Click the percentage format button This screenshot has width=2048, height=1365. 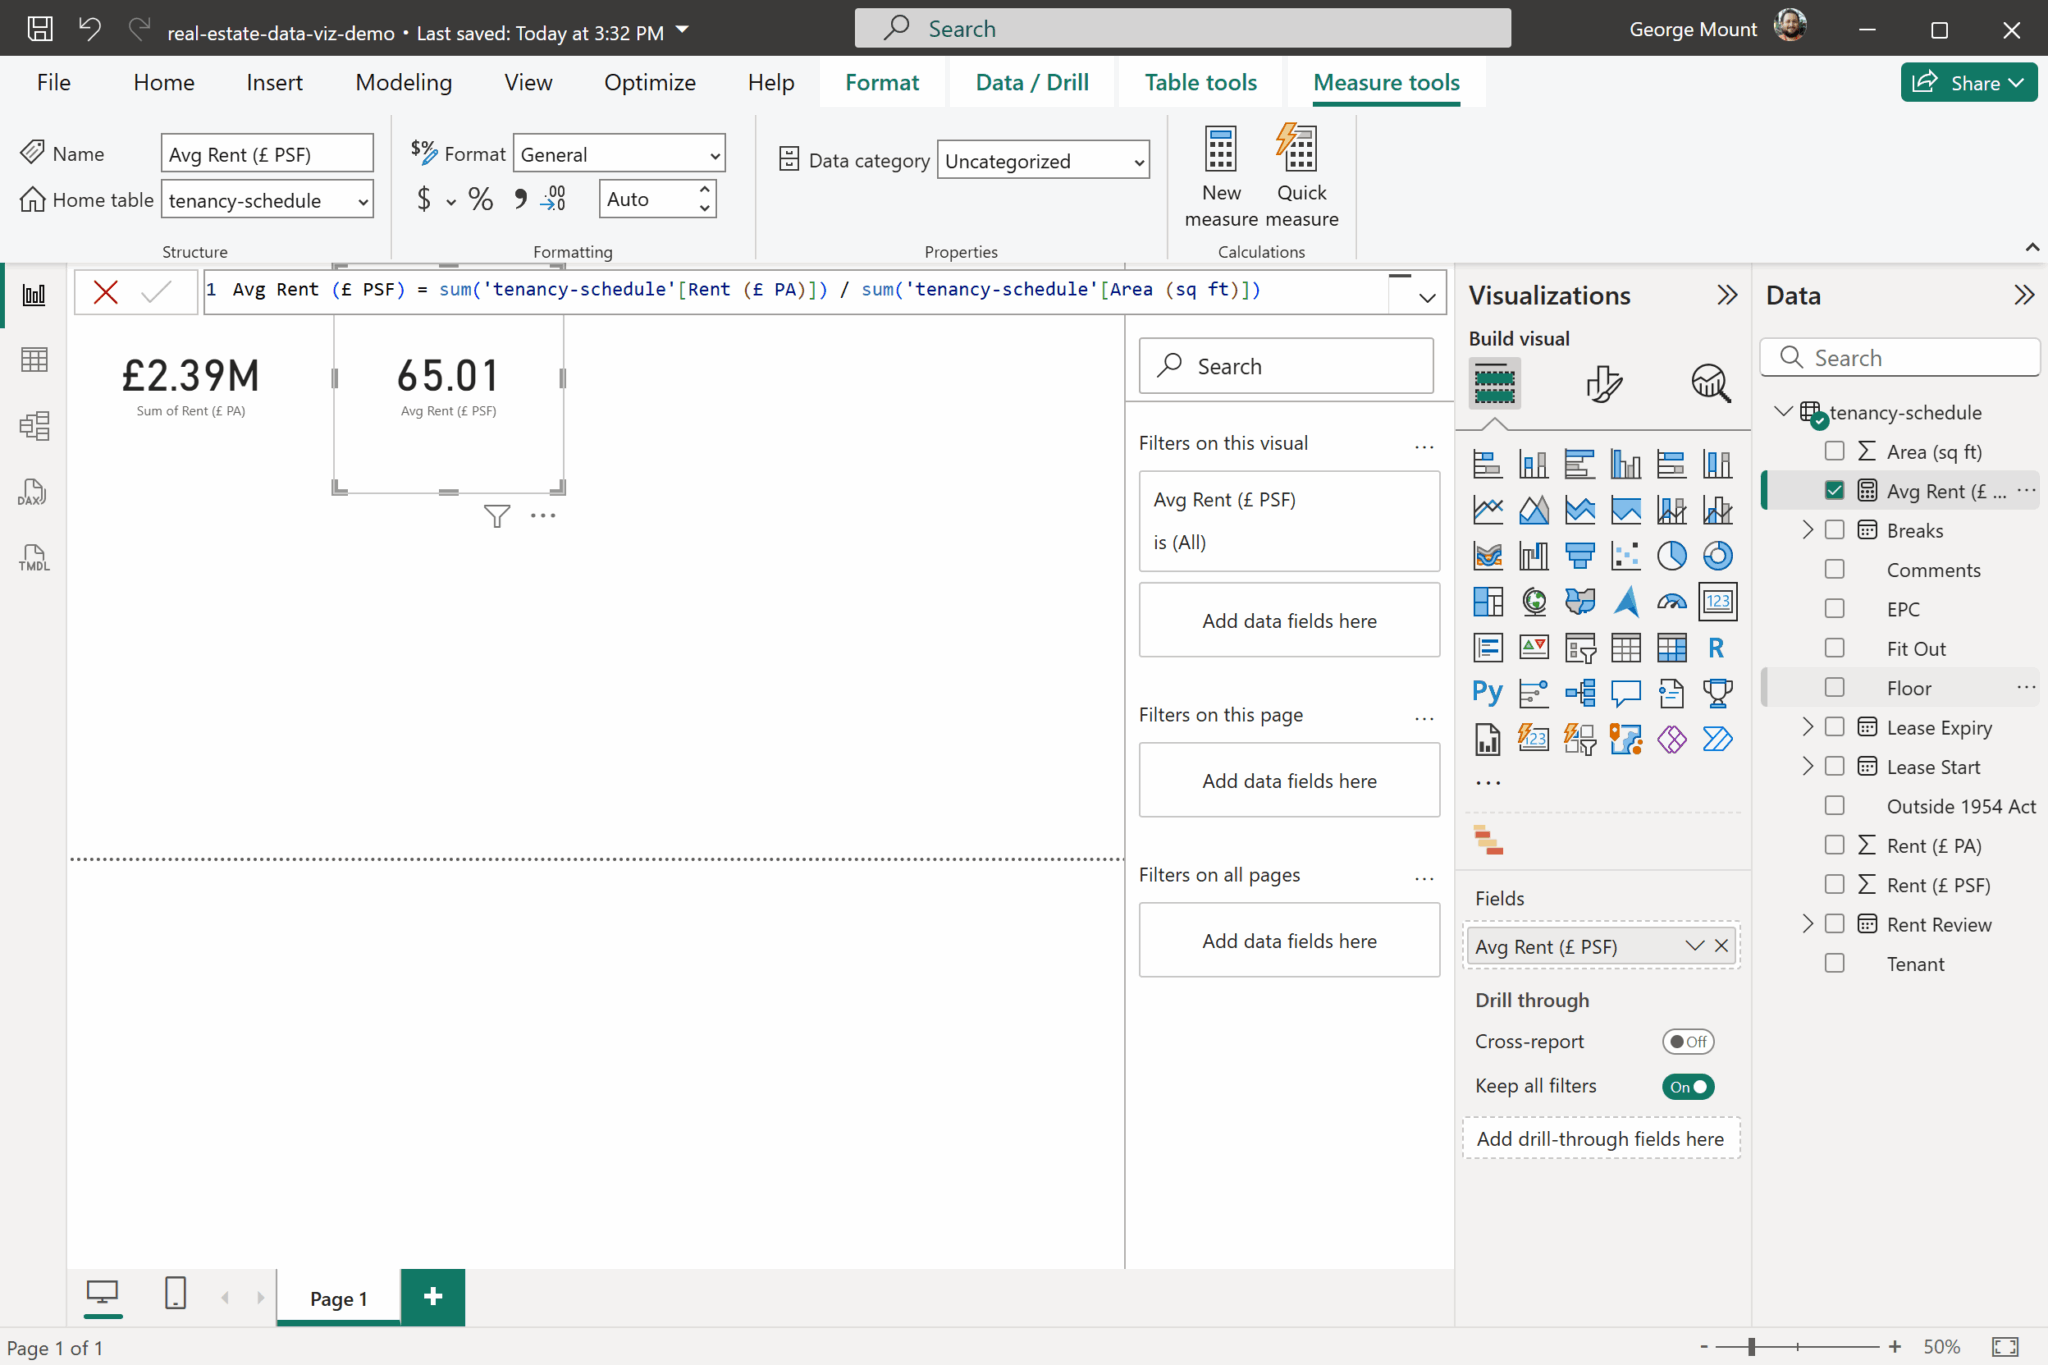click(481, 199)
